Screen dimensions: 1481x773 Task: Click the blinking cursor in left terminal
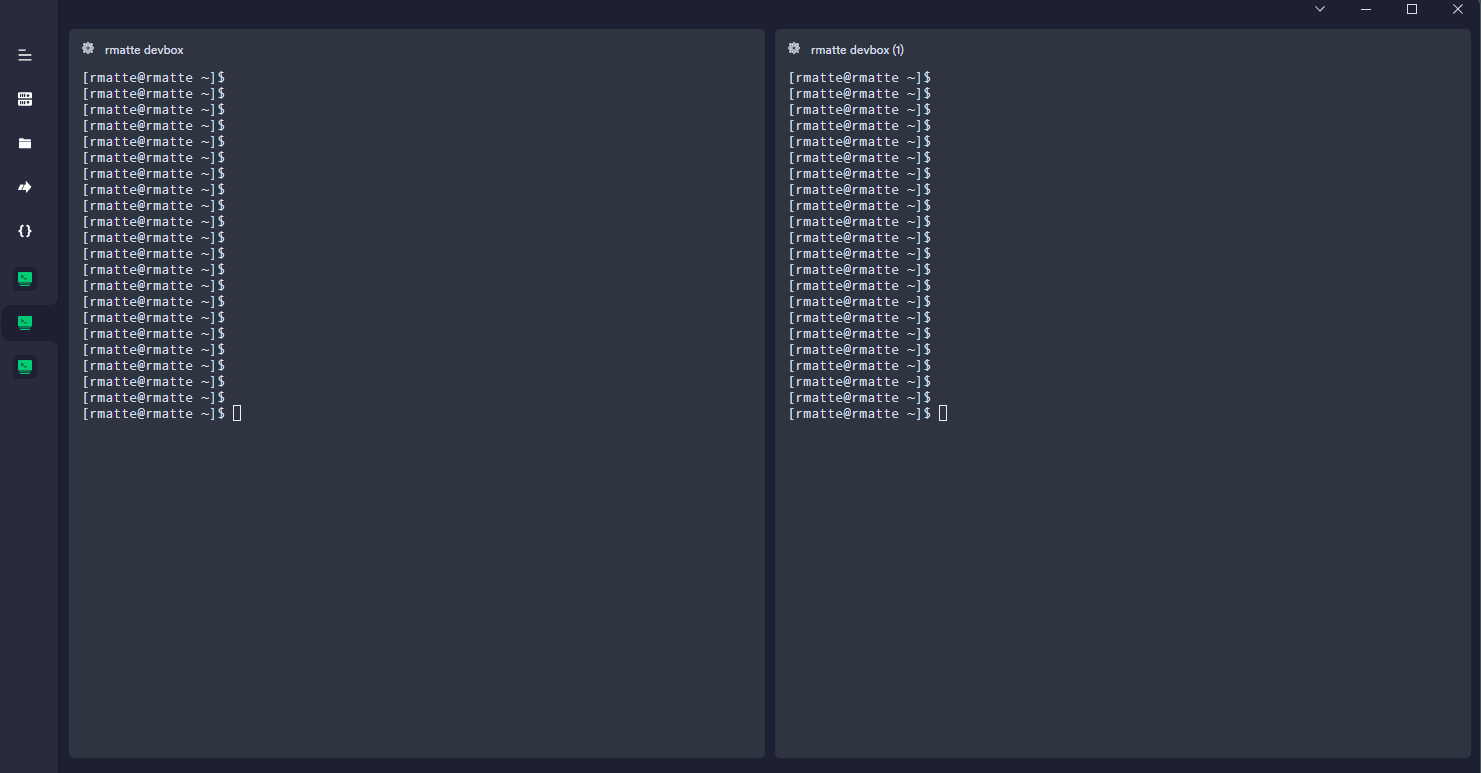click(x=236, y=412)
